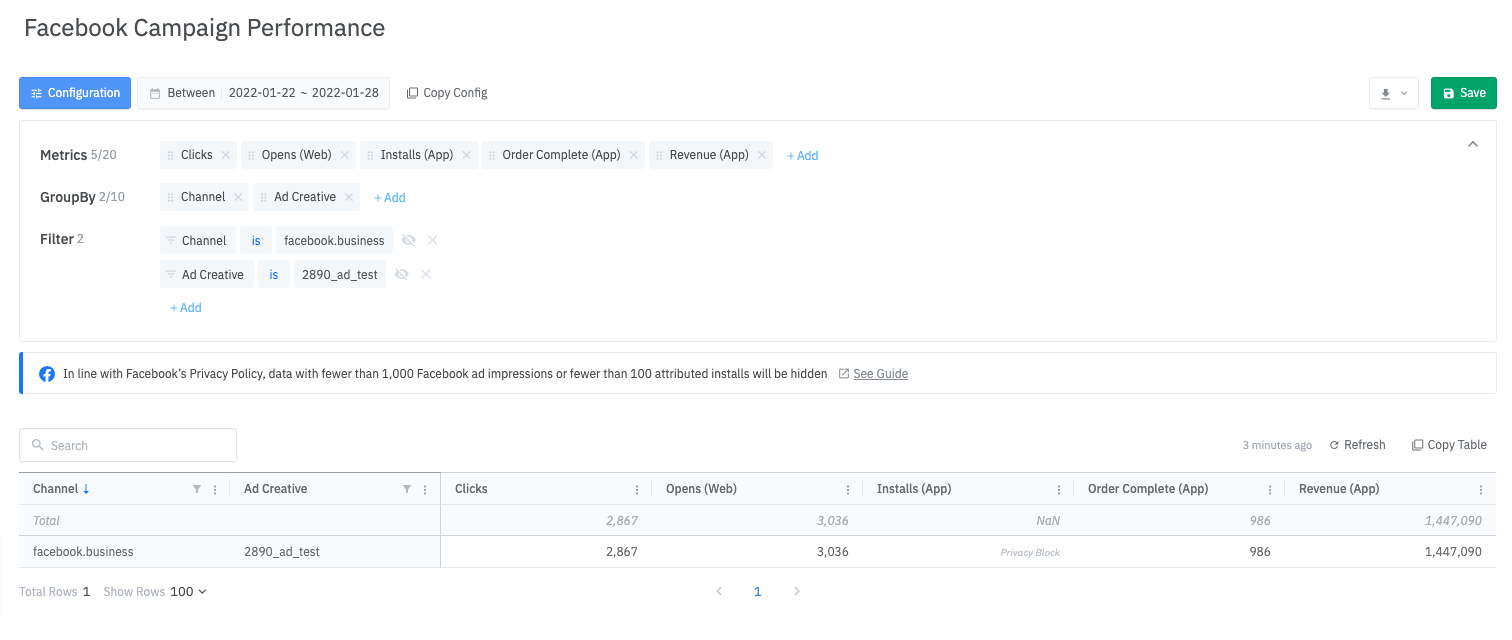The image size is (1512, 640).
Task: Hide the facebook.business channel filter
Action: tap(408, 240)
